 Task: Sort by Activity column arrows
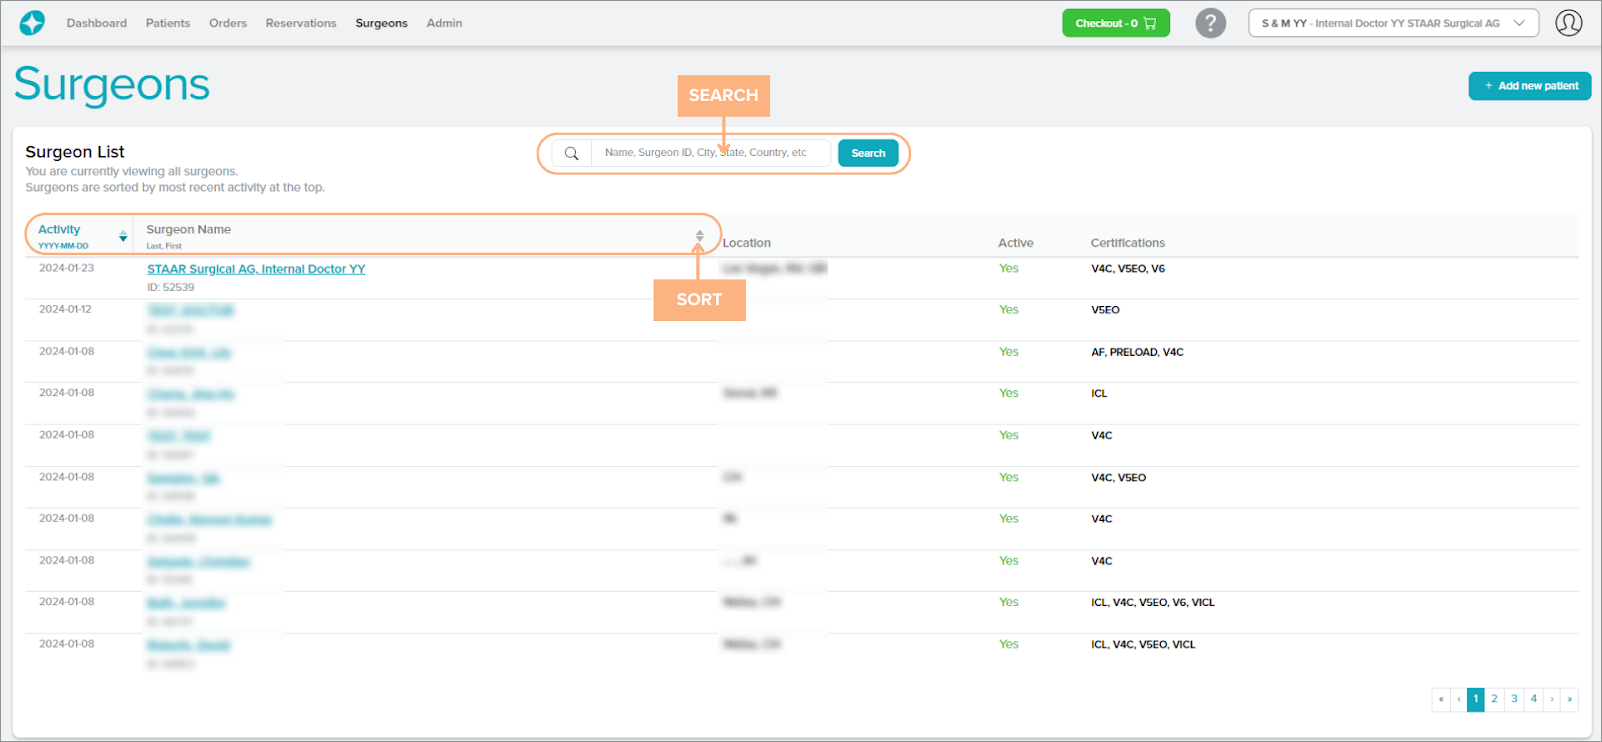[123, 236]
